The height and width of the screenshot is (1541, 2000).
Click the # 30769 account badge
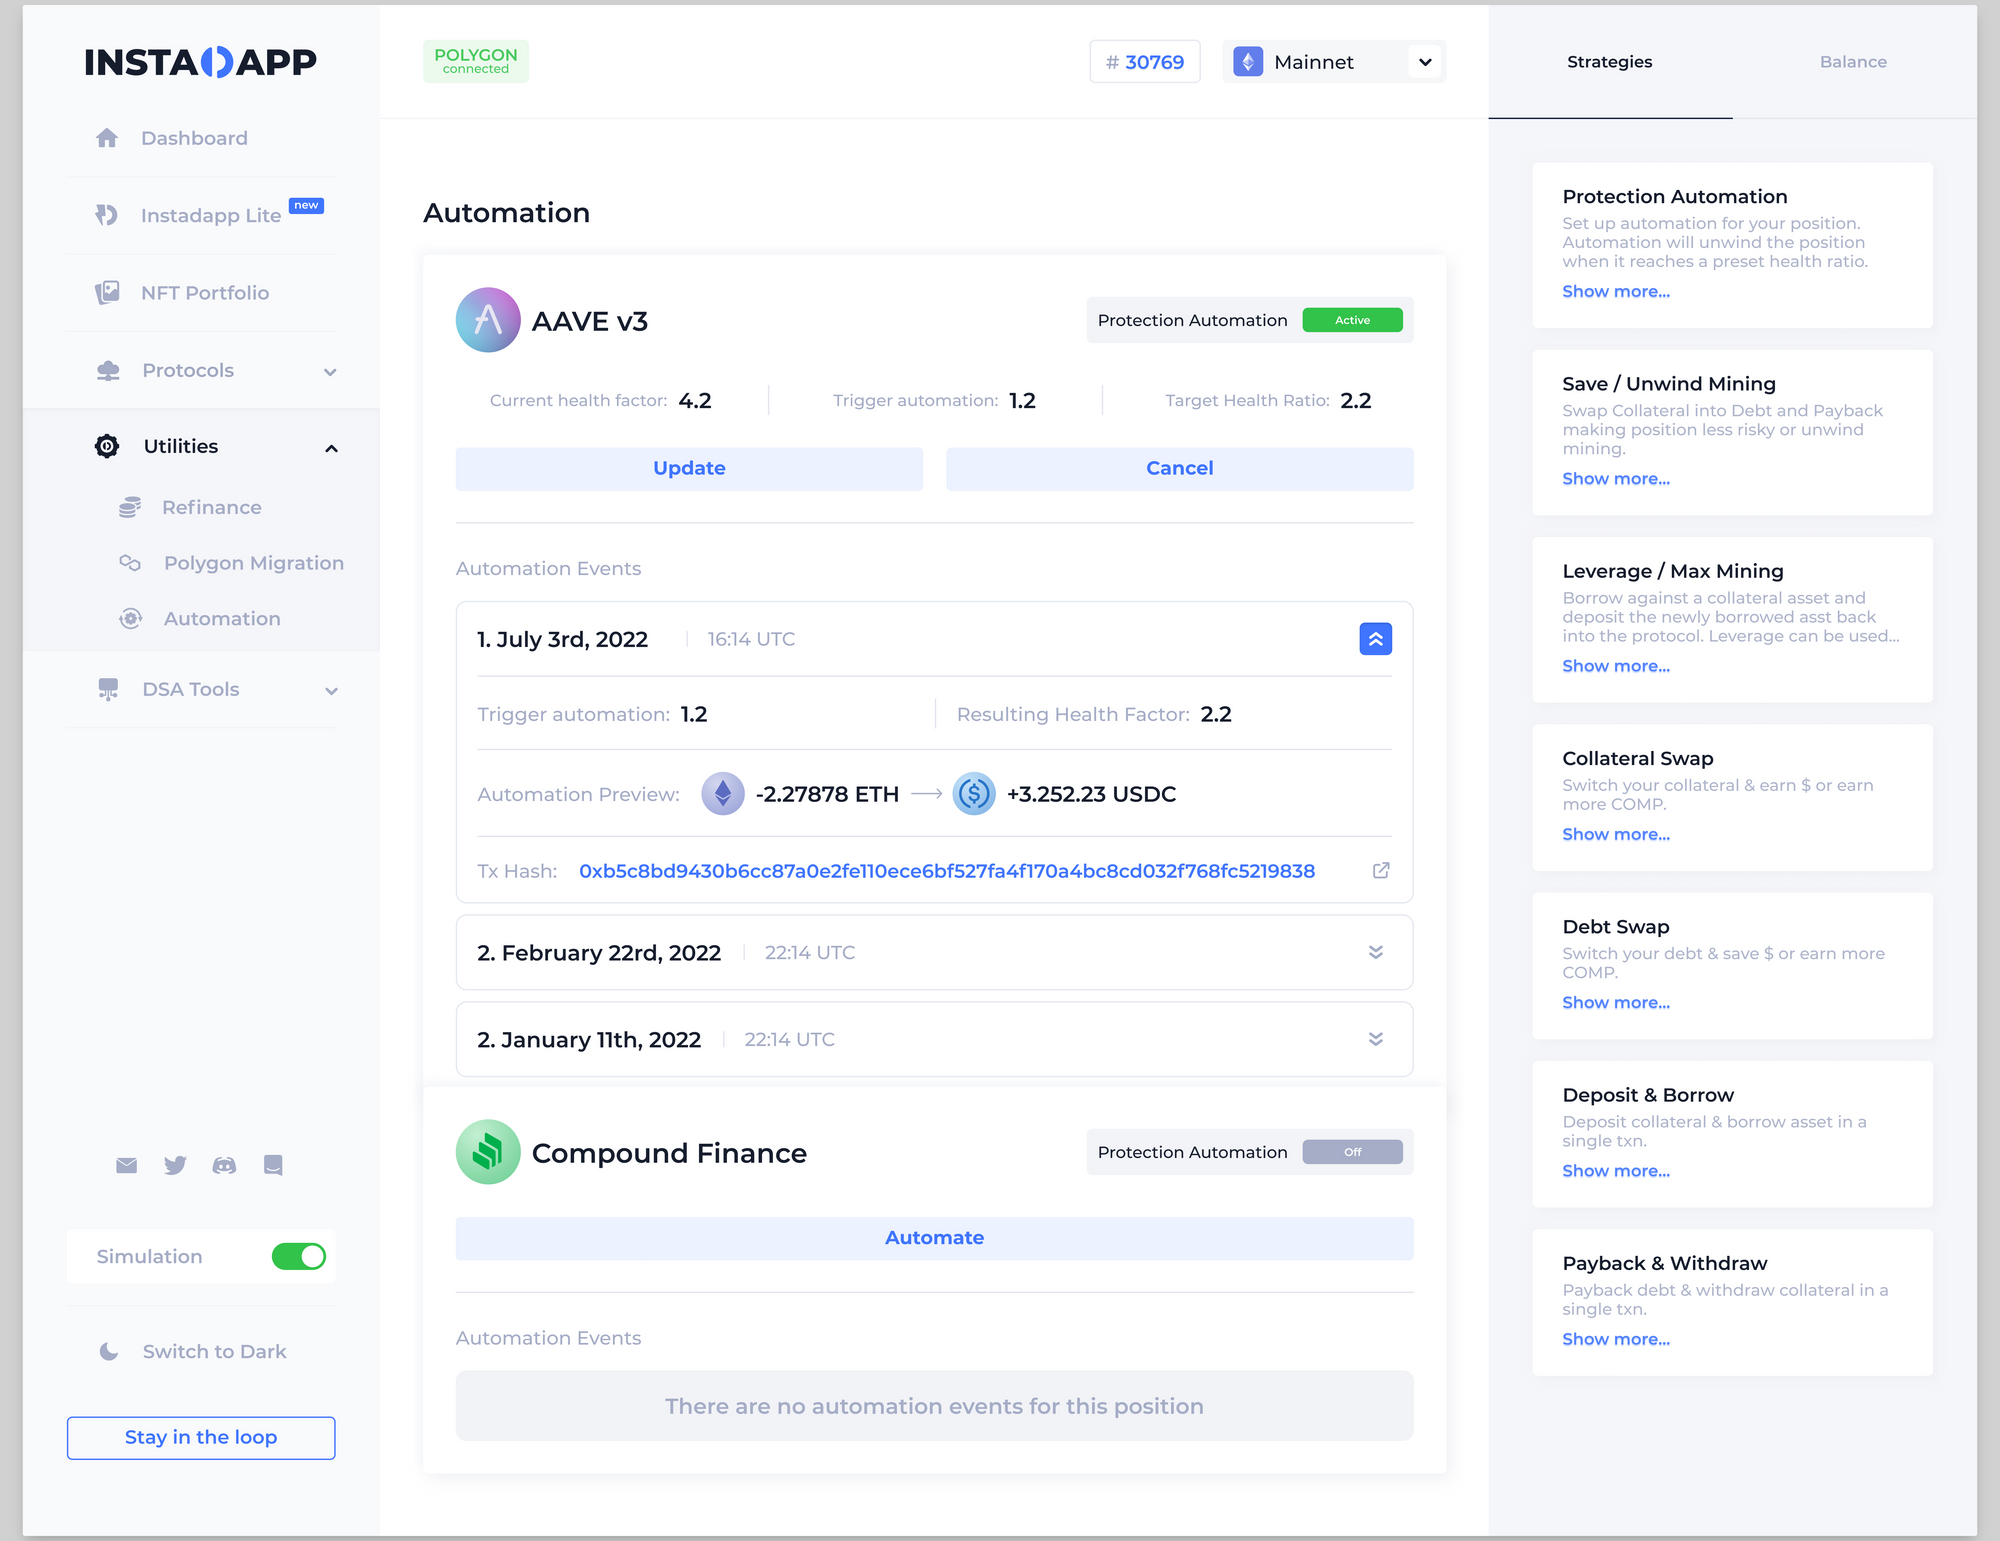(1144, 62)
